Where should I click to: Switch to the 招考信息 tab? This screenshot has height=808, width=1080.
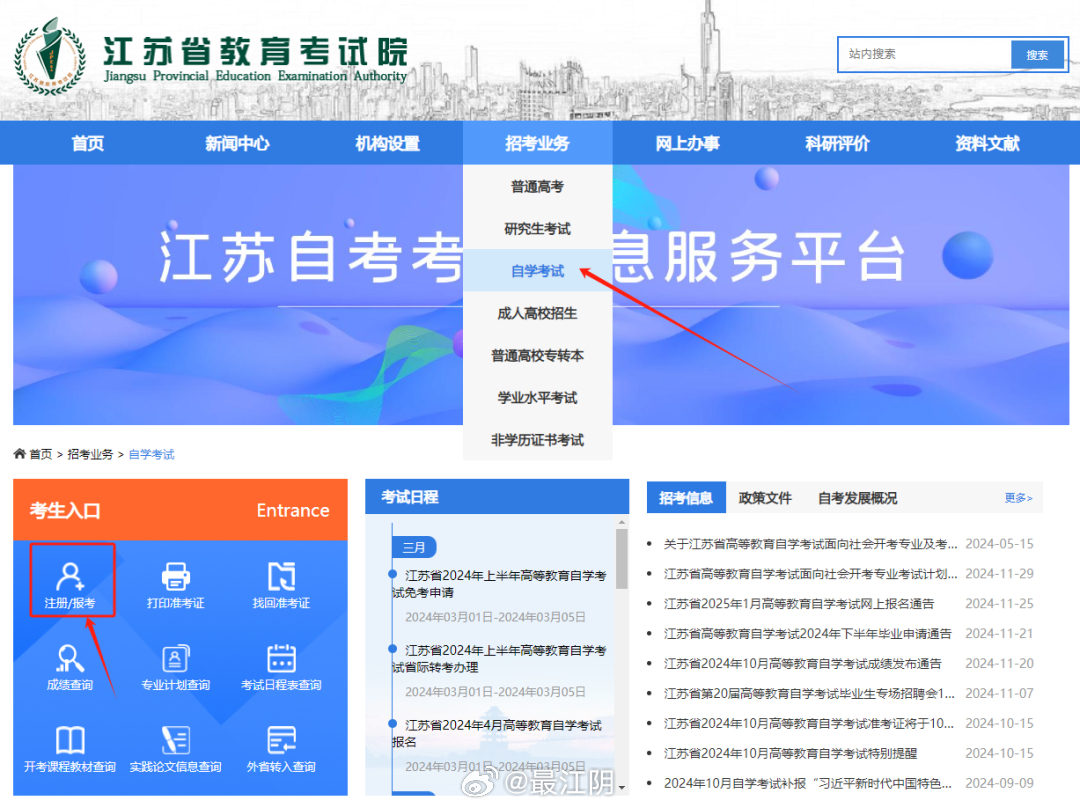coord(686,498)
